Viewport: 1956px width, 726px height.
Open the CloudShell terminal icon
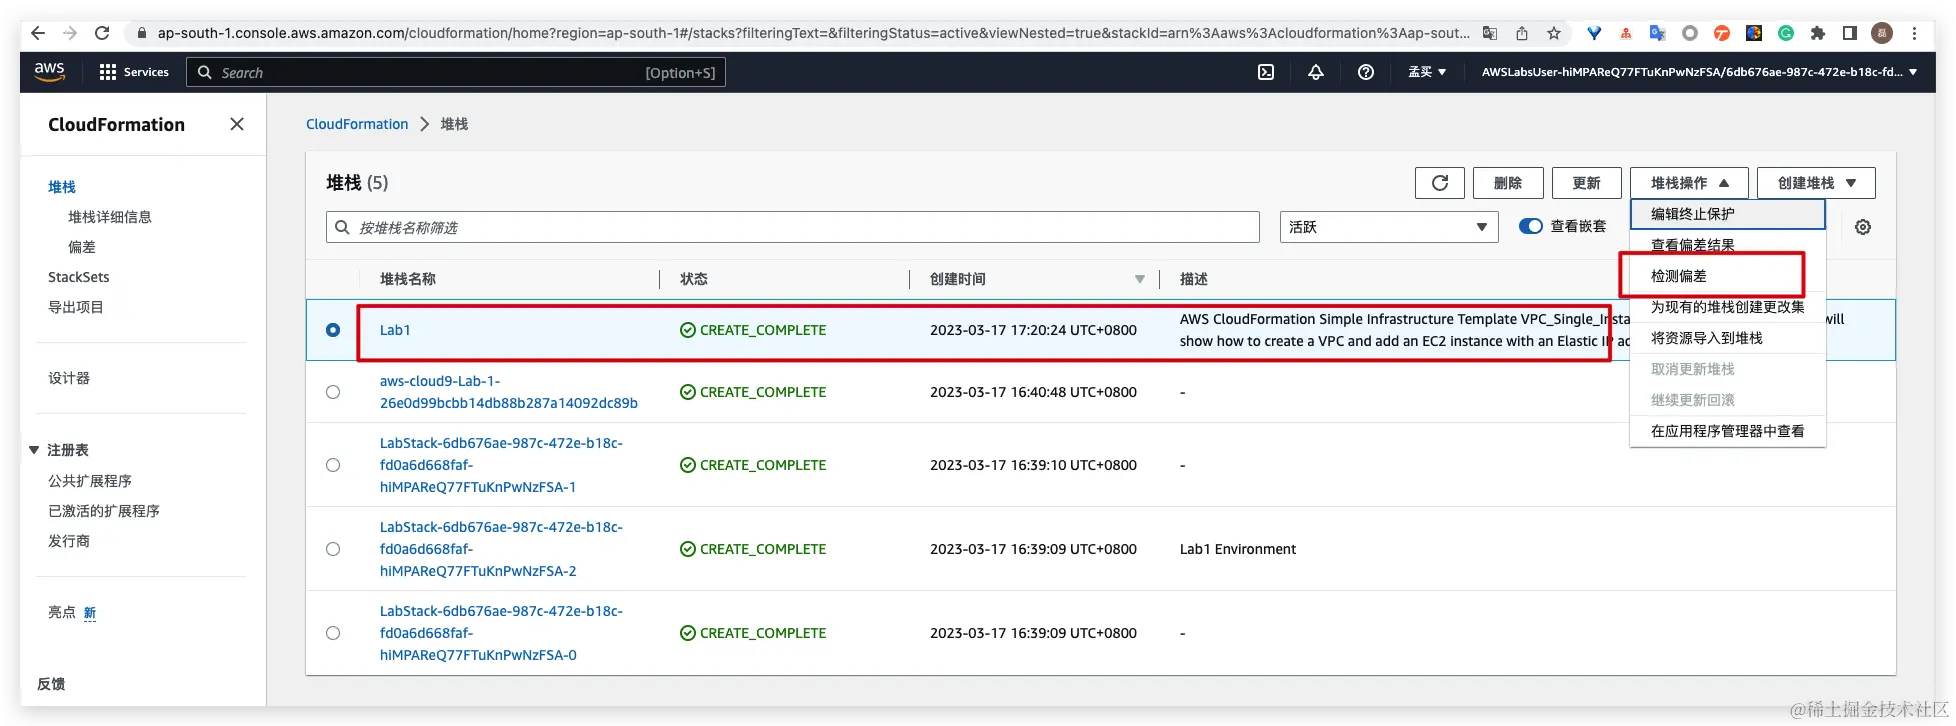1266,72
